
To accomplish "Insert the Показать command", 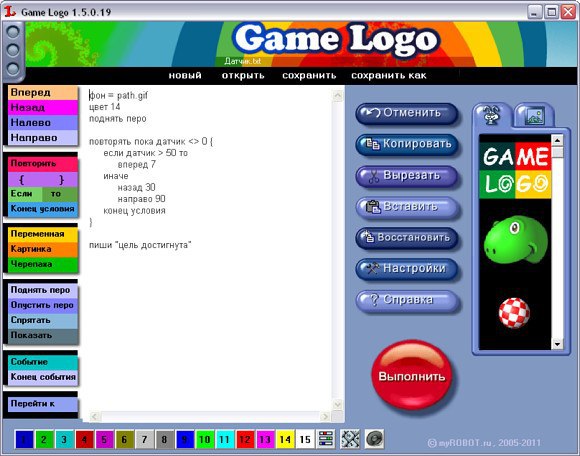I will click(43, 336).
